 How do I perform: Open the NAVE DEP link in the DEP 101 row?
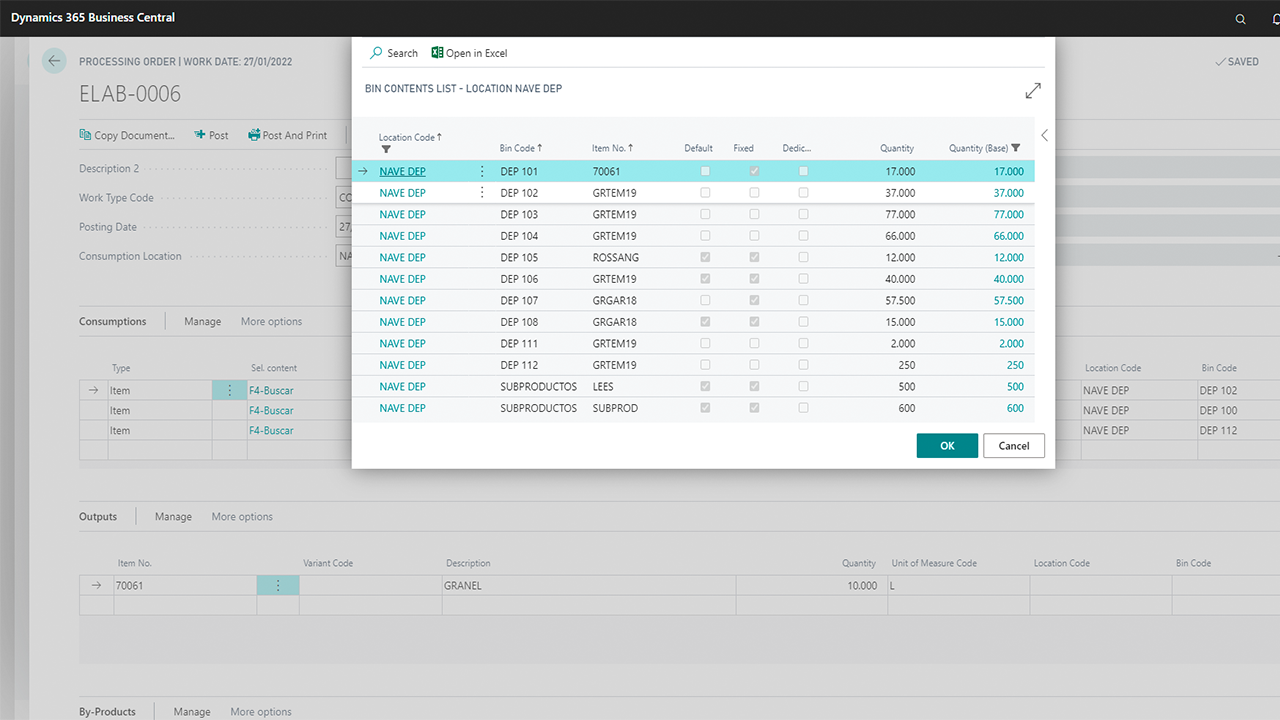[x=402, y=171]
